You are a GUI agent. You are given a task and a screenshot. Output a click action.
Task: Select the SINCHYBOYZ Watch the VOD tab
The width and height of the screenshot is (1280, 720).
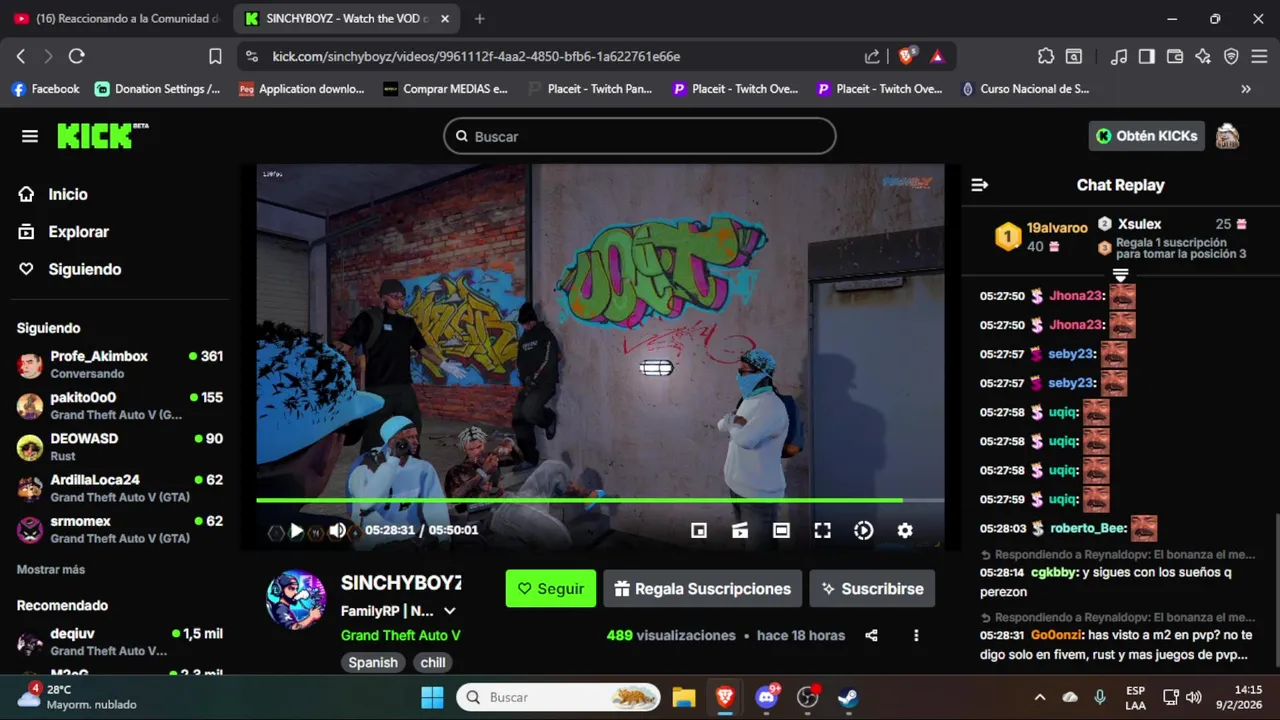point(347,19)
